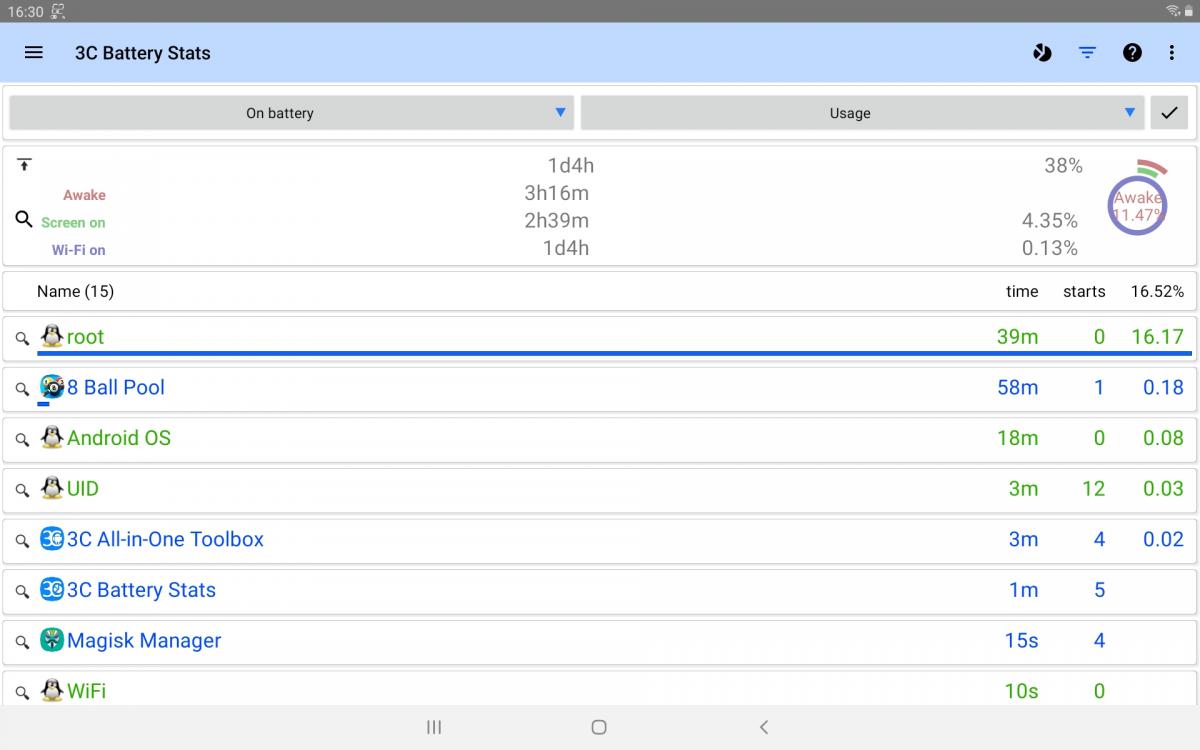The height and width of the screenshot is (750, 1200).
Task: Tap the root usage bar
Action: point(614,353)
